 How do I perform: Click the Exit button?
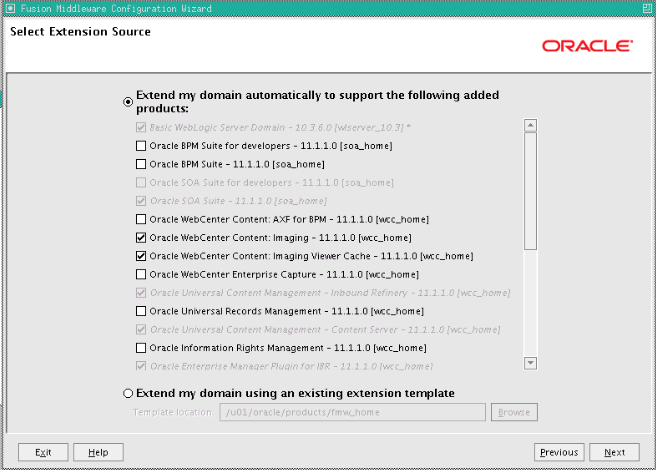point(43,452)
